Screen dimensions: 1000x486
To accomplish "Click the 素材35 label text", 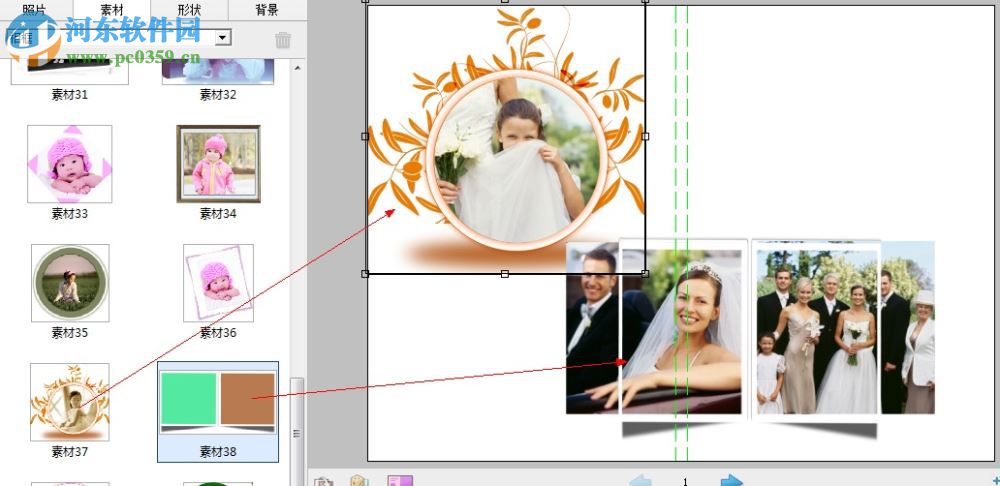I will (70, 333).
